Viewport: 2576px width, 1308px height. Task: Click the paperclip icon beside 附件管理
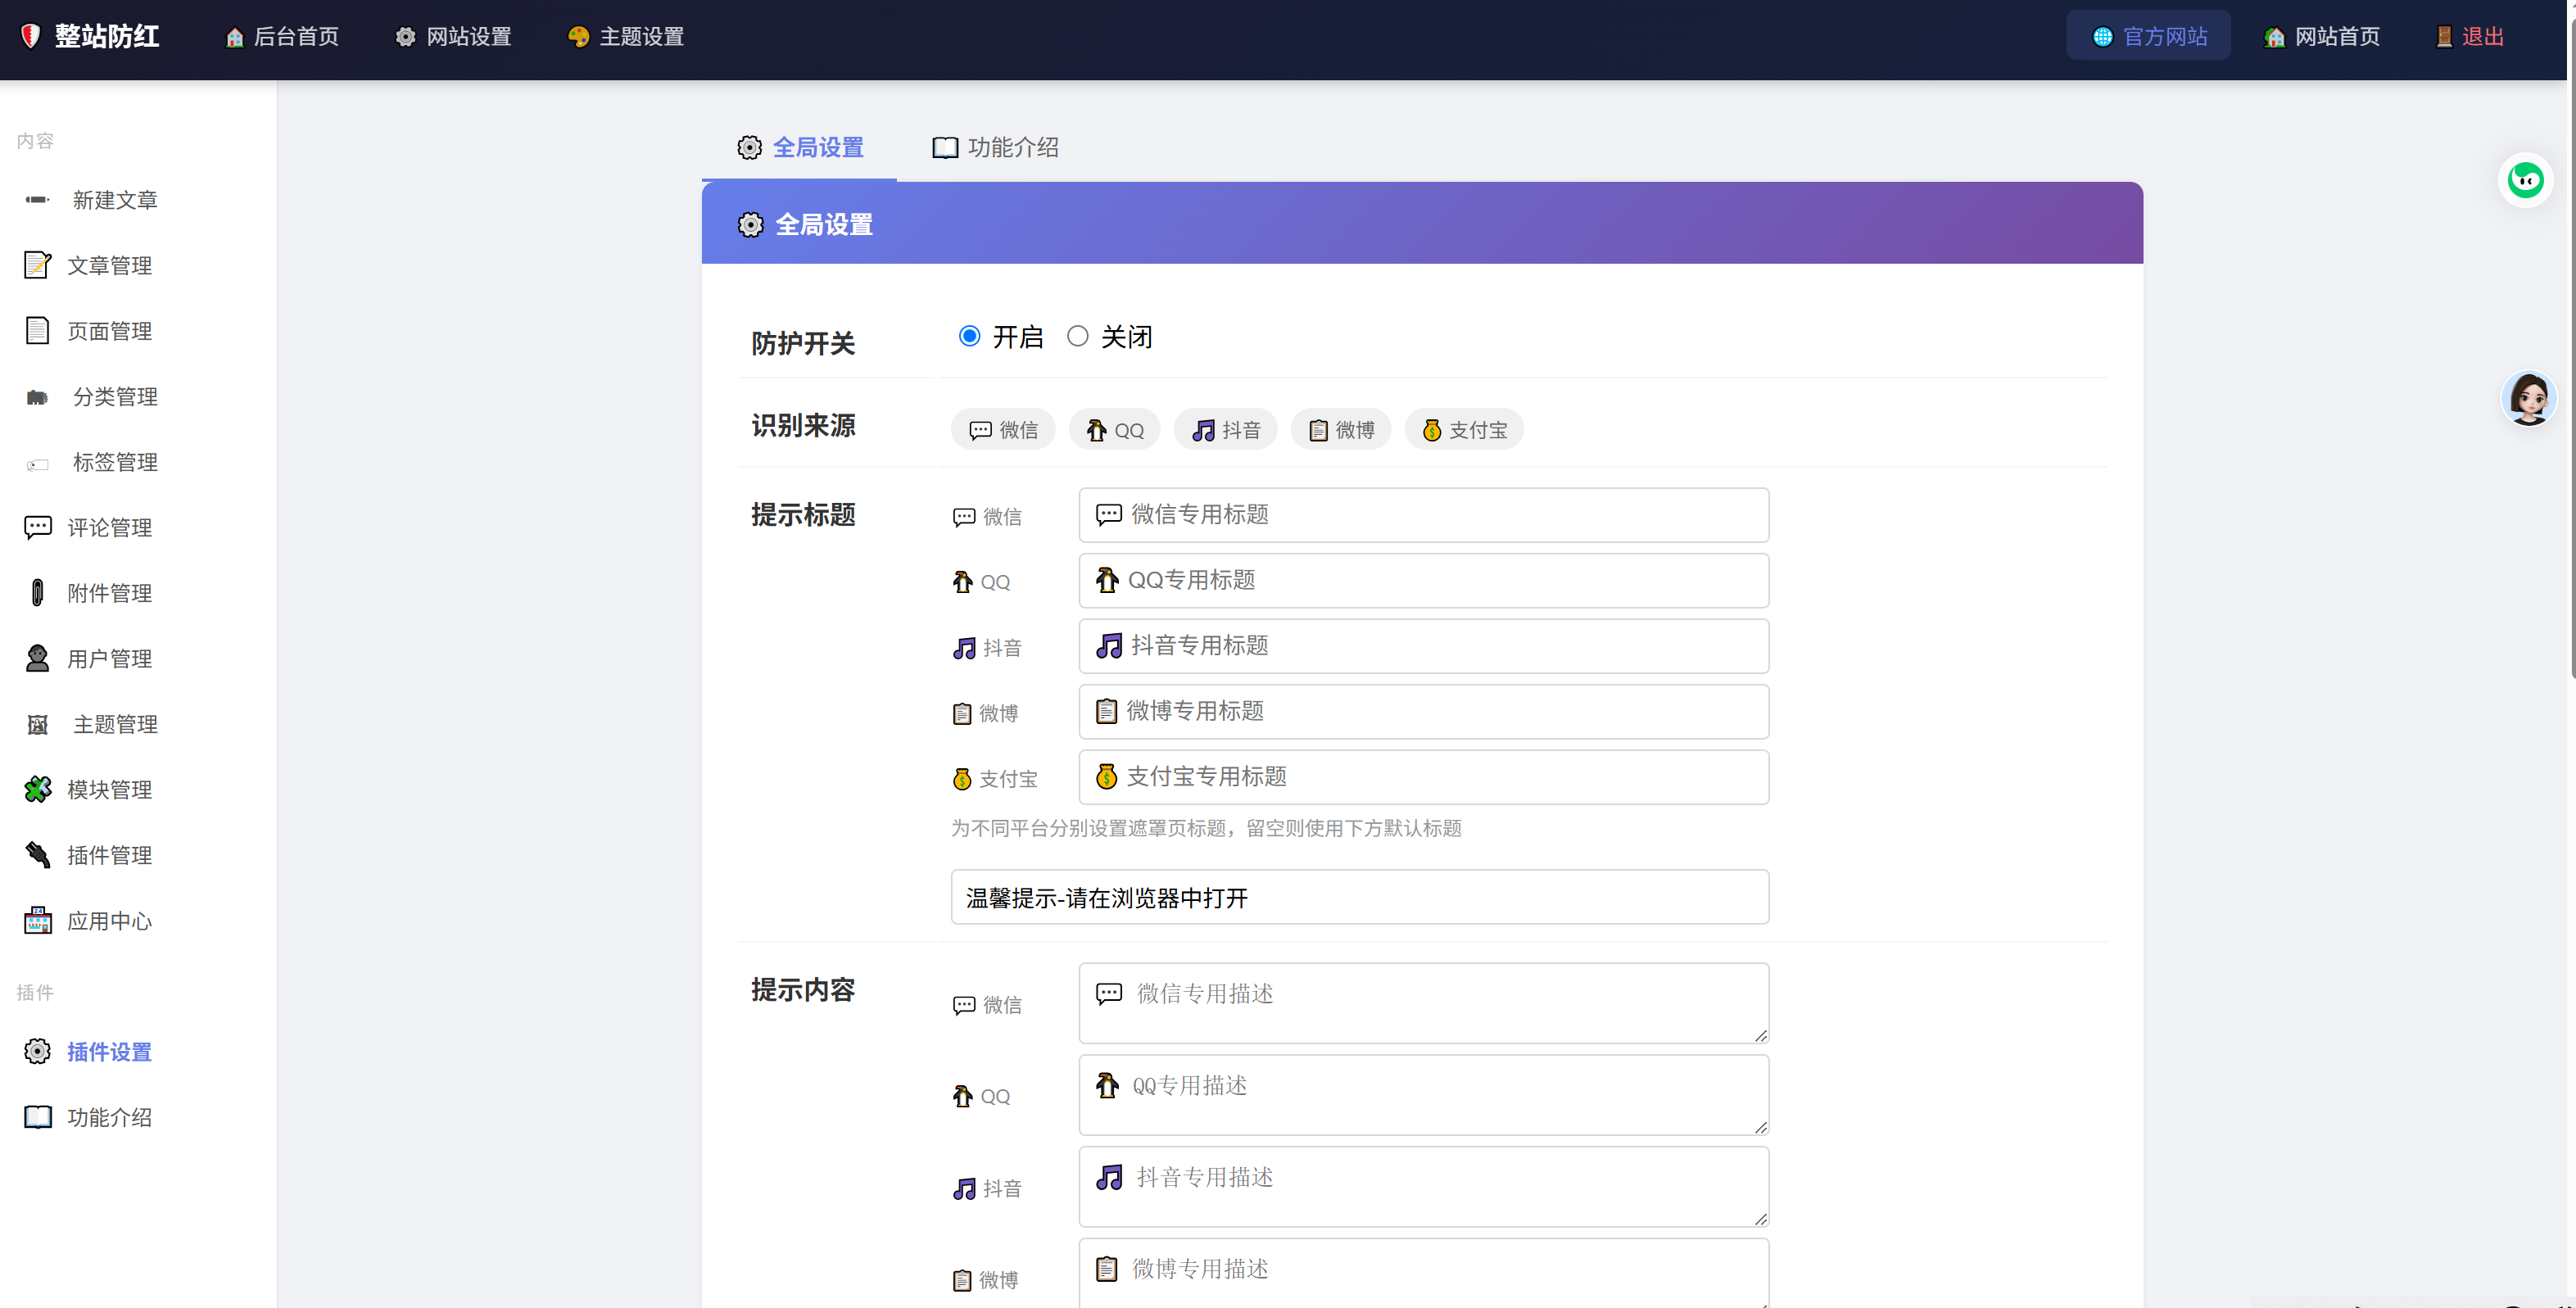[37, 593]
